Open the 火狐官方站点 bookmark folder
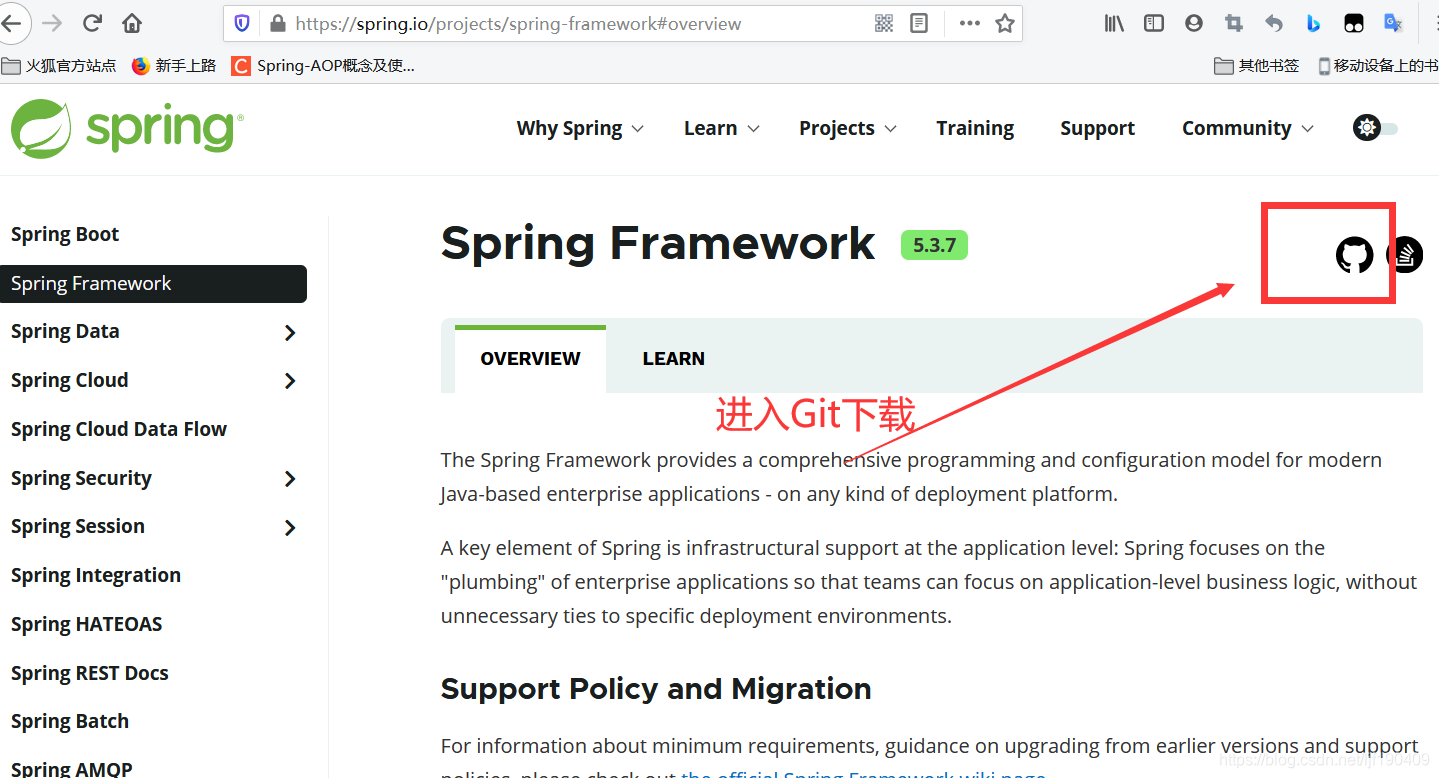Screen dimensions: 1439x778 pos(59,66)
